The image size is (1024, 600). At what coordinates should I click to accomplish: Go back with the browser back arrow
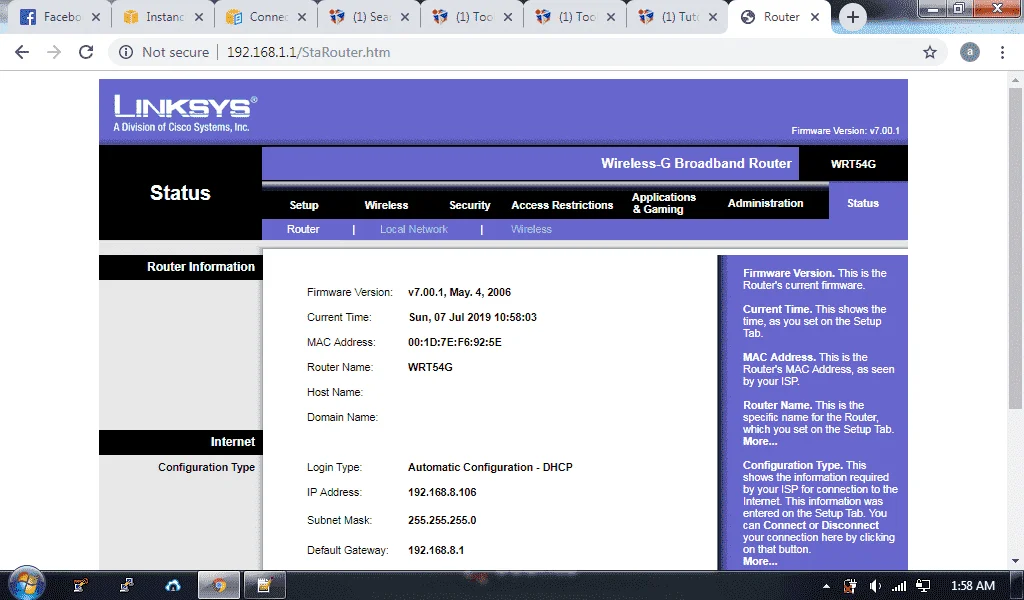click(22, 52)
